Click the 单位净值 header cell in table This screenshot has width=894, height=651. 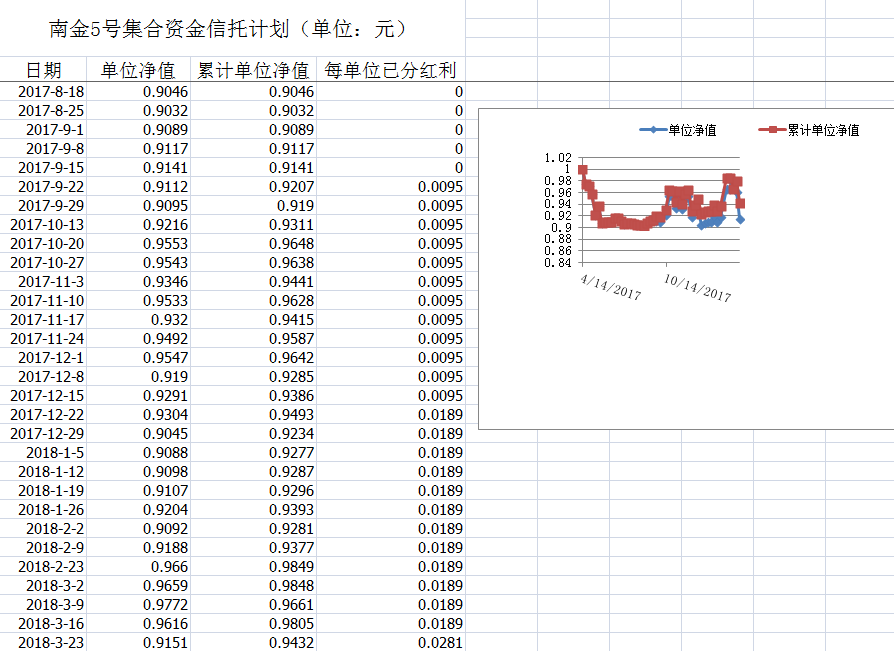[x=138, y=70]
